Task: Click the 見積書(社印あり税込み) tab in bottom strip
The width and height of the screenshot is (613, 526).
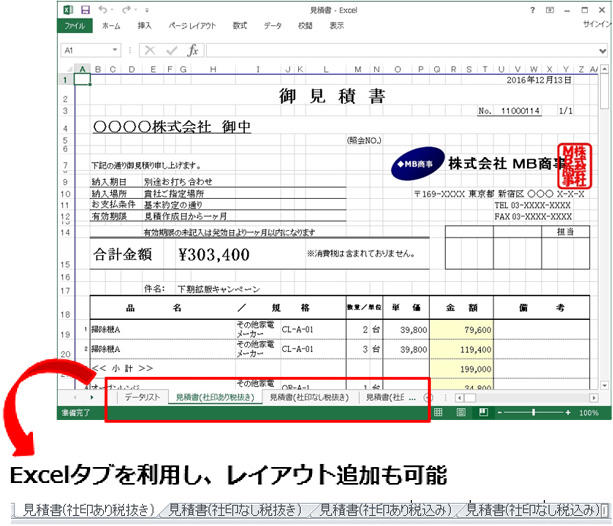Action: 385,510
